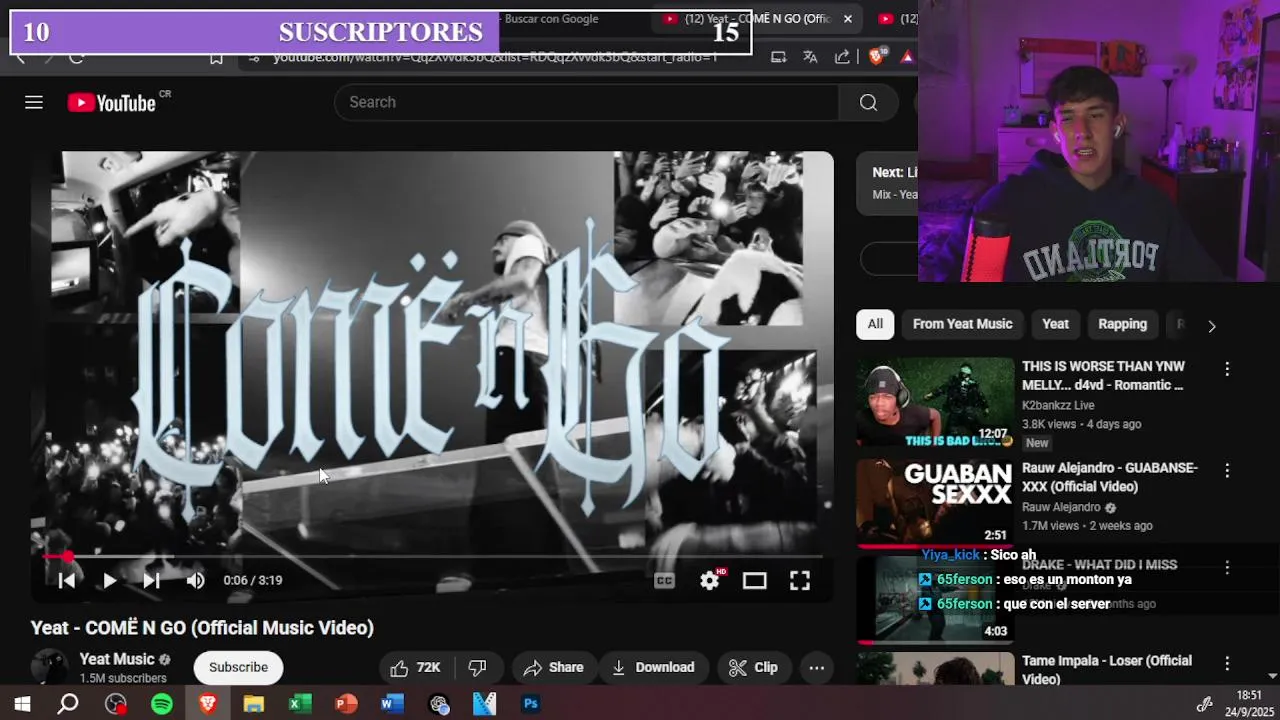Skip to the previous video
This screenshot has width=1280, height=720.
pos(66,580)
